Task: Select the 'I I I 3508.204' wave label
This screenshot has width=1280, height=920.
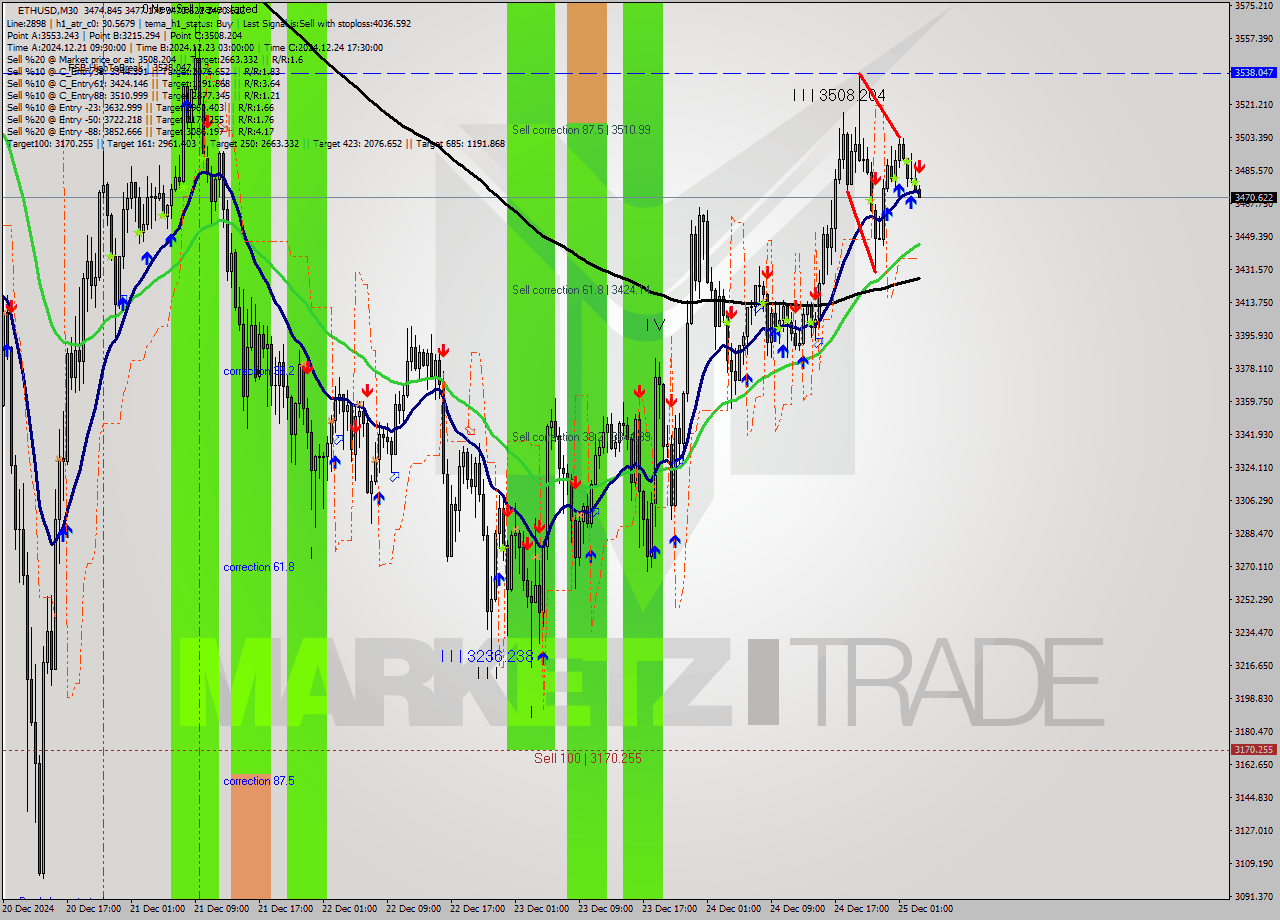Action: 839,95
